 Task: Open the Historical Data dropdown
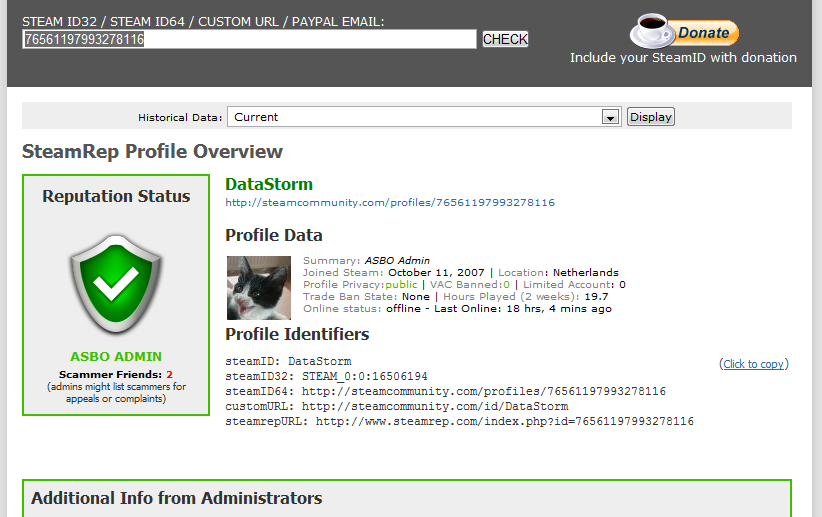click(424, 117)
